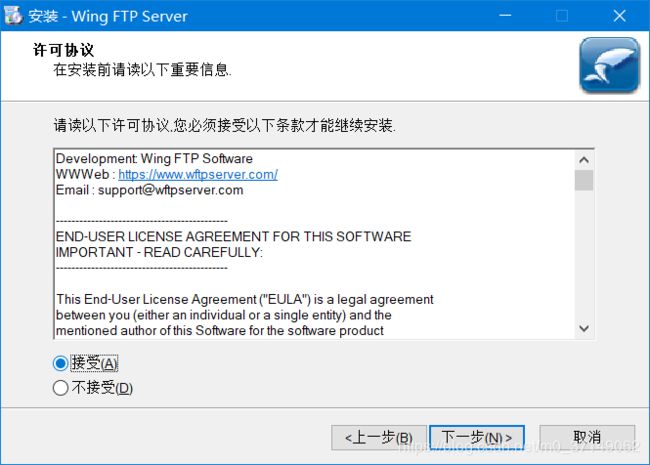The width and height of the screenshot is (650, 465).
Task: Go back with the 上一步(B) button
Action: tap(379, 438)
